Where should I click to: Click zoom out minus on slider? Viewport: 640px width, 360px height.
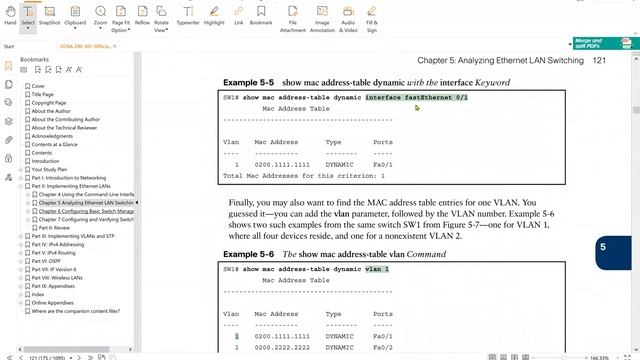(x=534, y=358)
